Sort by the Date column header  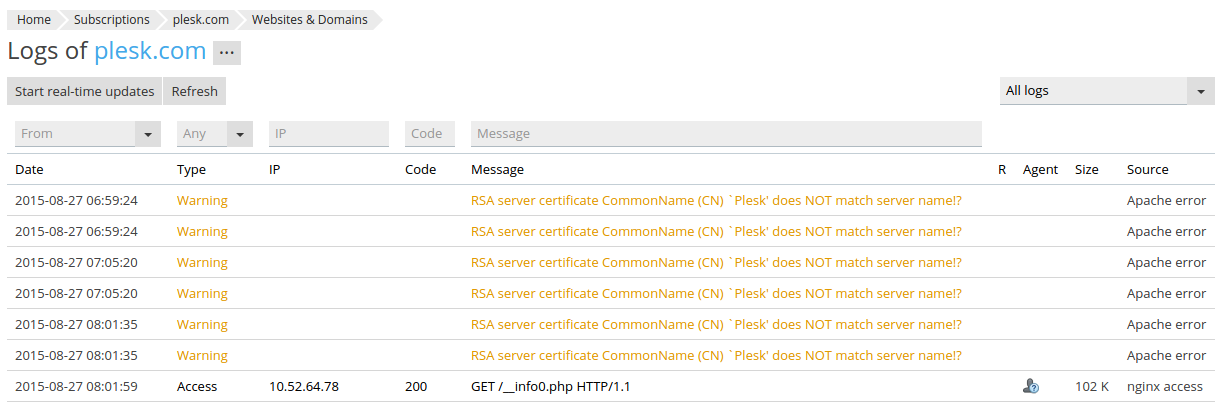(29, 170)
